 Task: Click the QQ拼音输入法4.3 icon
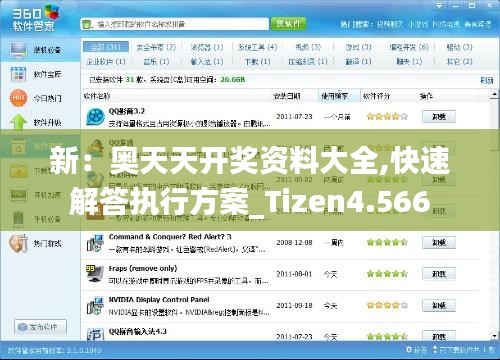click(x=95, y=334)
